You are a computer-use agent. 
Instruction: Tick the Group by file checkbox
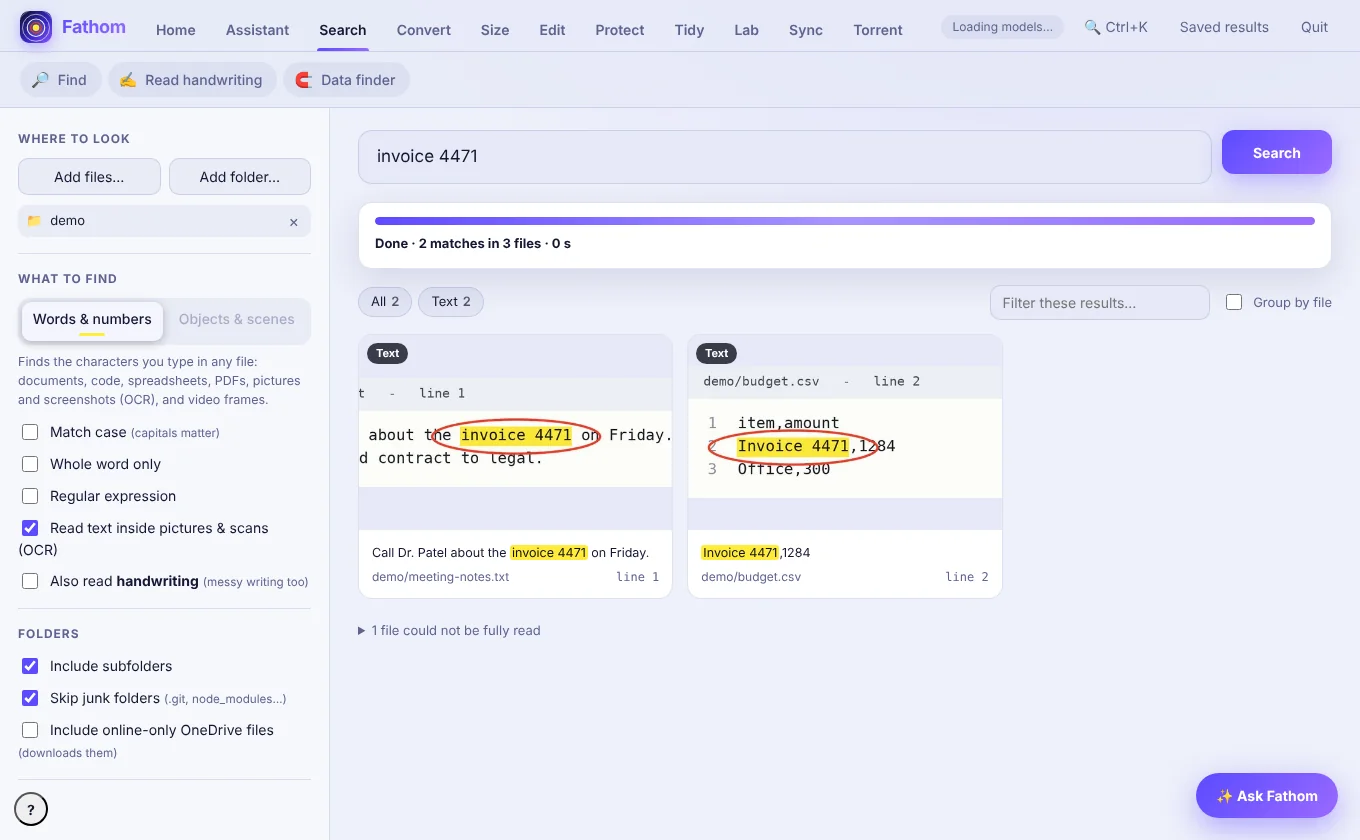(x=1234, y=302)
